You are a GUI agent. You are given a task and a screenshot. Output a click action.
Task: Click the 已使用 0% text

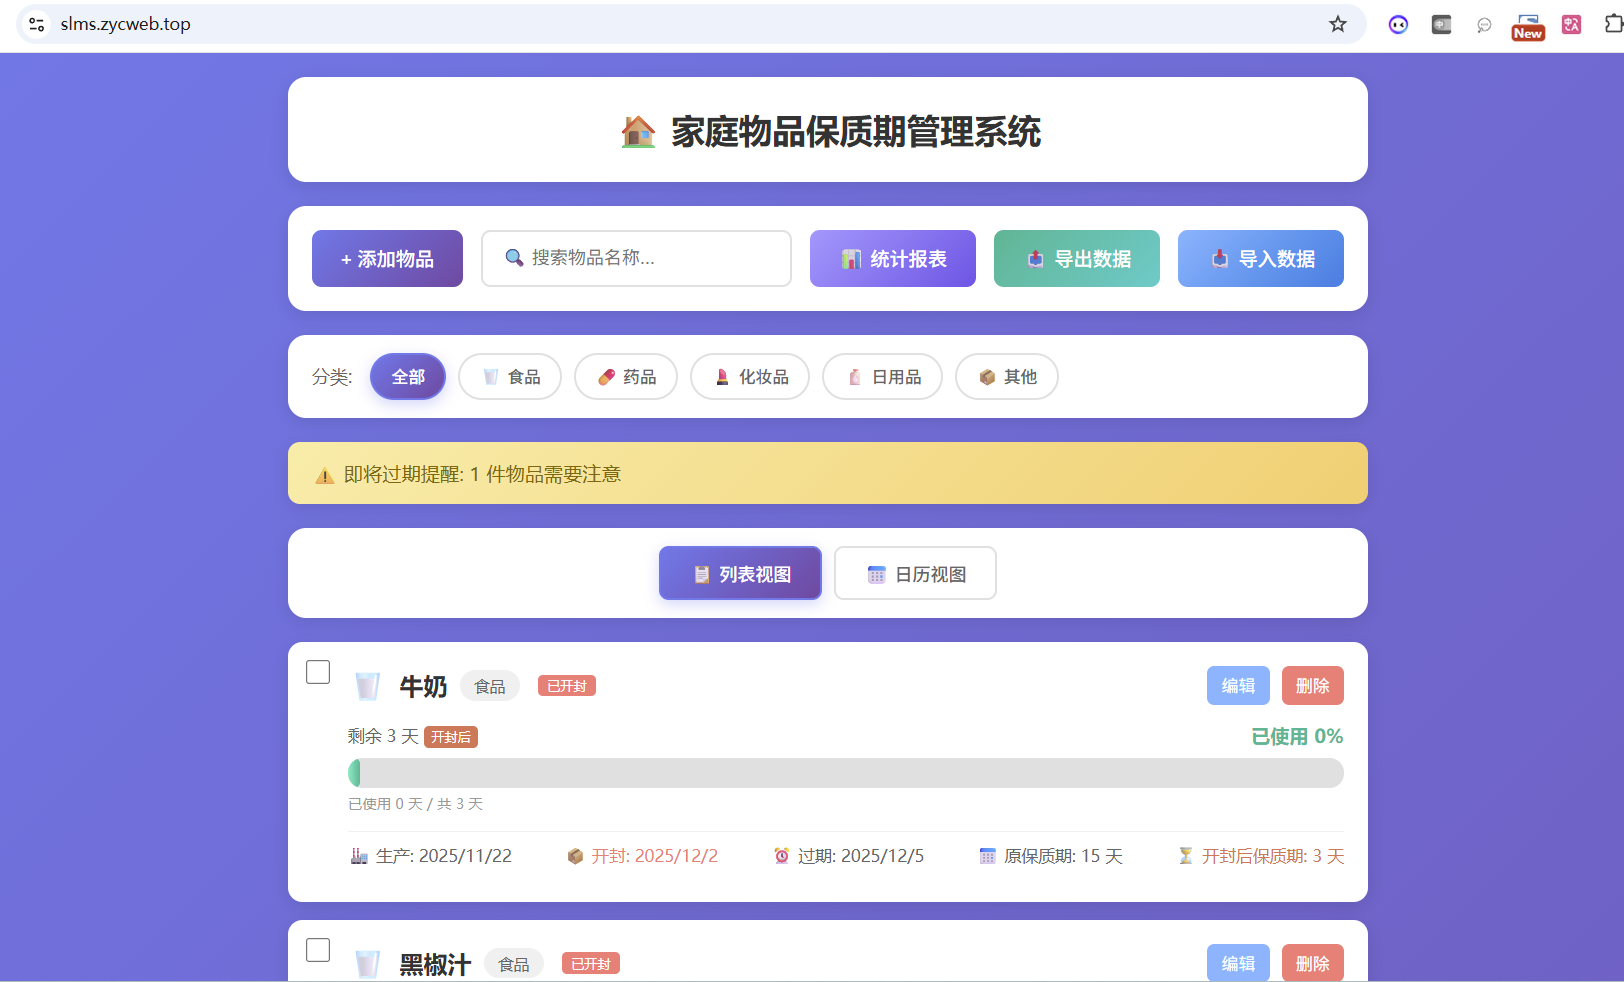point(1297,736)
